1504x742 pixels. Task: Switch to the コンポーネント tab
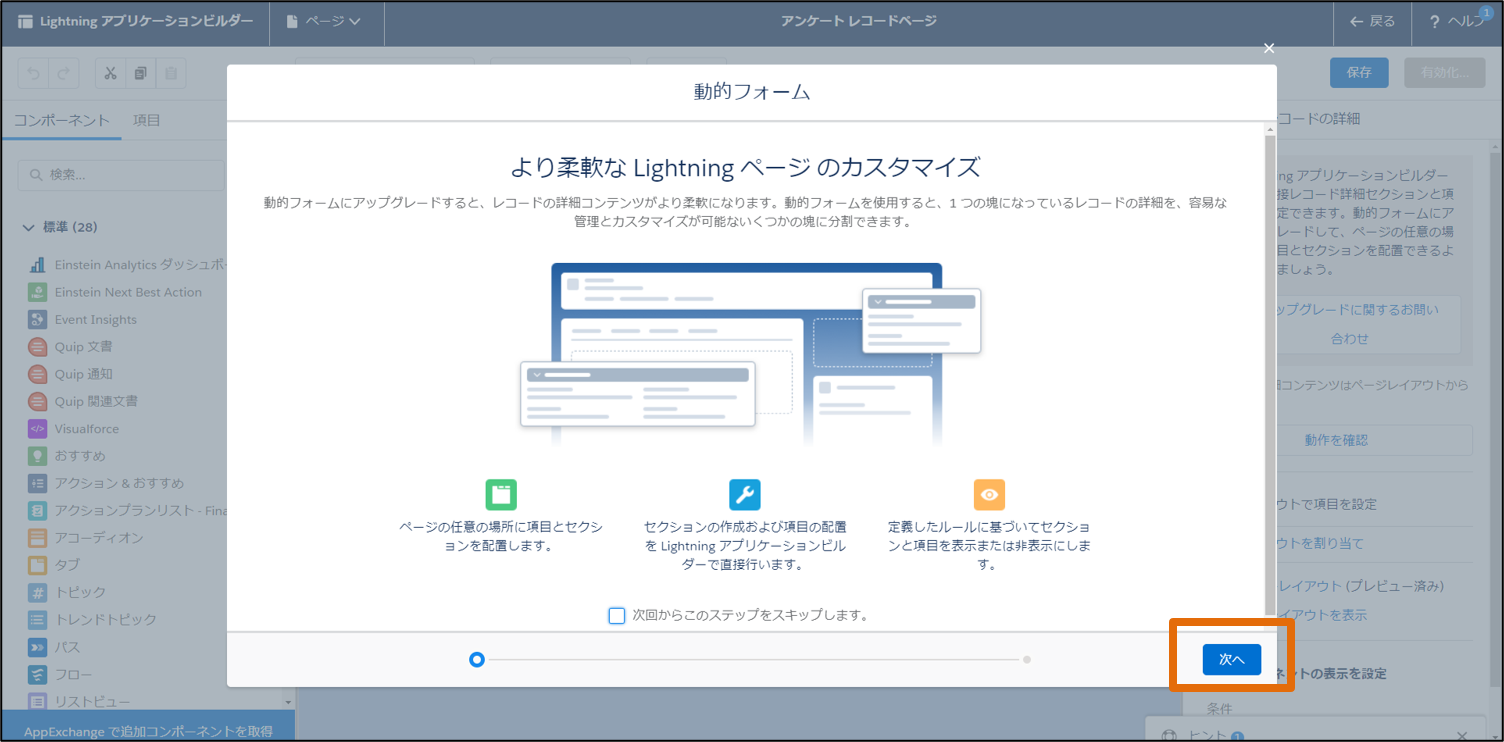[x=61, y=120]
